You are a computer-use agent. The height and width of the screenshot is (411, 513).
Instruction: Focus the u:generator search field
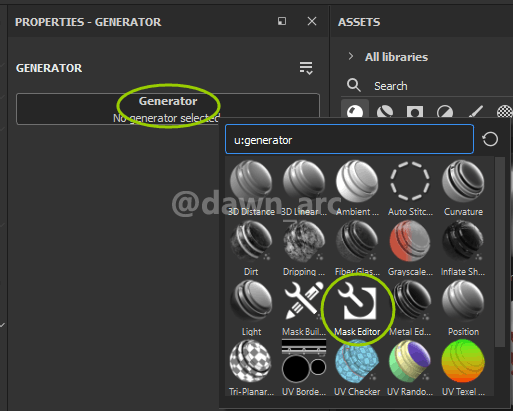point(349,139)
